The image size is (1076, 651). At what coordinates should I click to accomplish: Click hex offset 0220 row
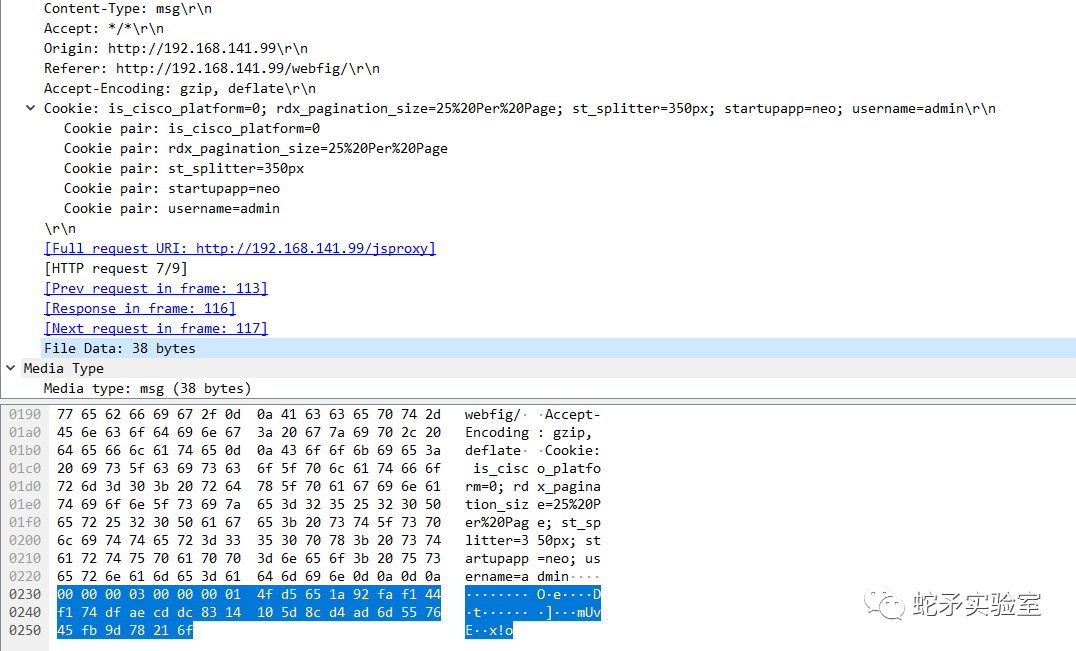point(25,576)
